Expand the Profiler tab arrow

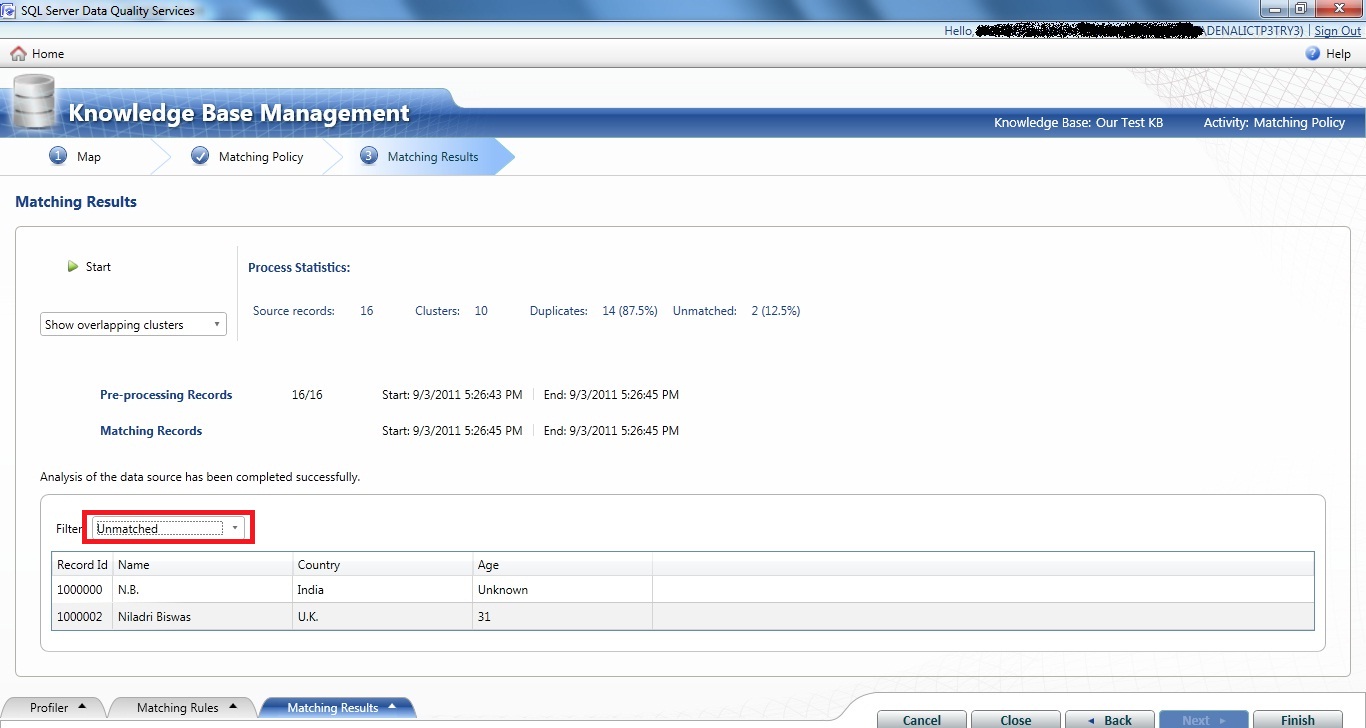click(x=82, y=706)
